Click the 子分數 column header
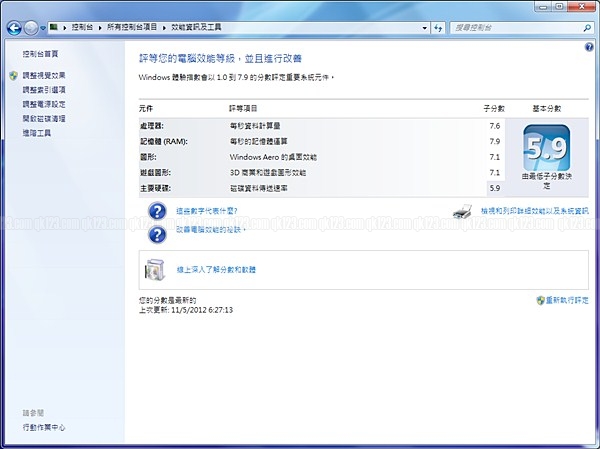 point(494,109)
